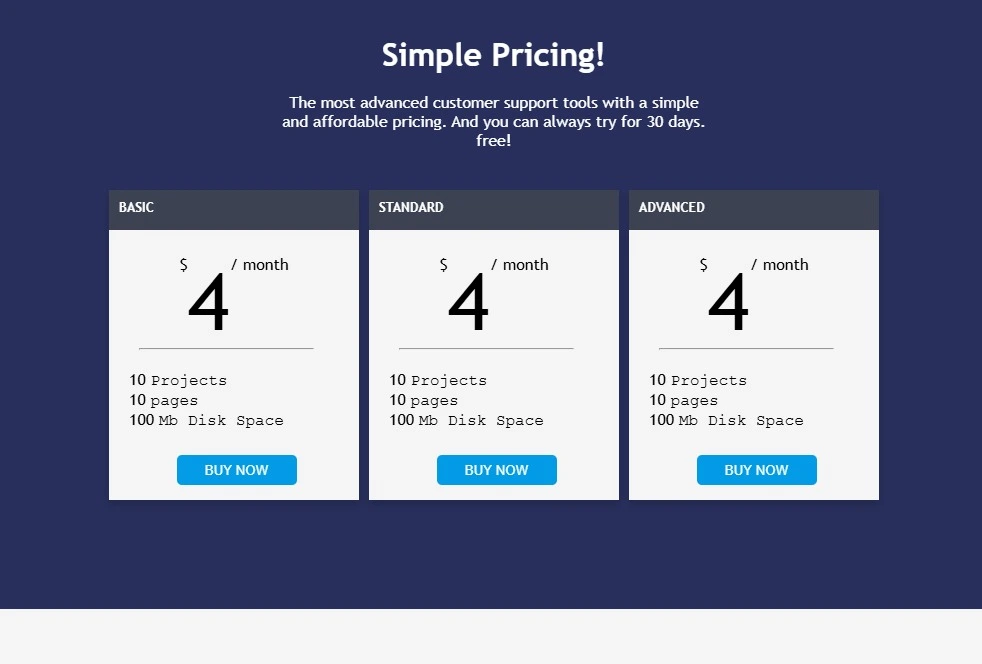Screen dimensions: 982x664
Task: Click the 30 days free description text
Action: click(493, 122)
